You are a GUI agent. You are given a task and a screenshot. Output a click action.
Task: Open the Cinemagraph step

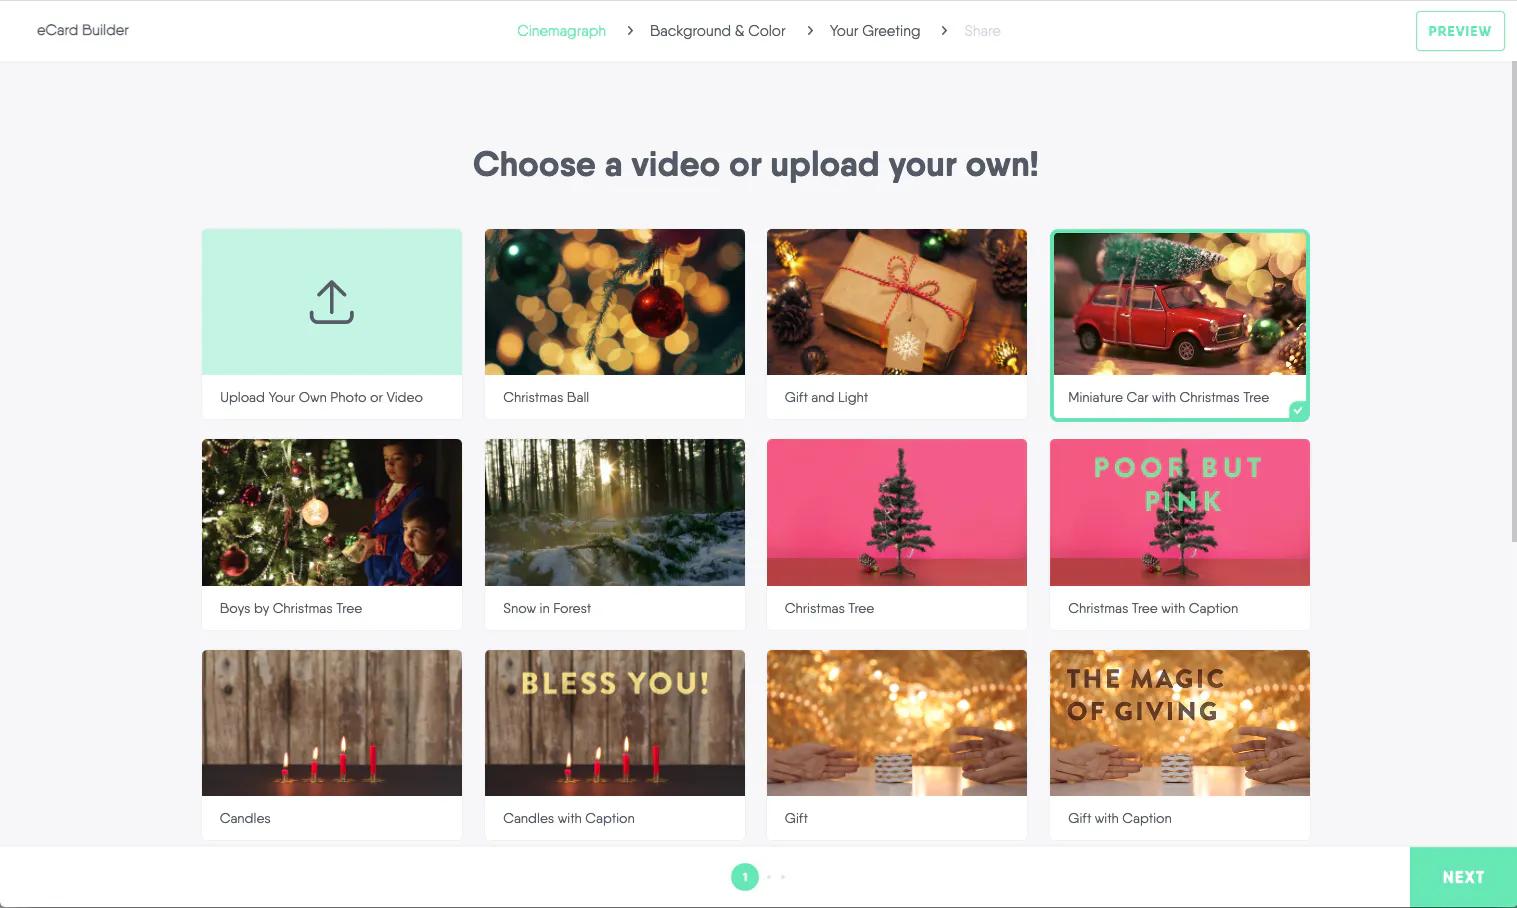[x=561, y=31]
